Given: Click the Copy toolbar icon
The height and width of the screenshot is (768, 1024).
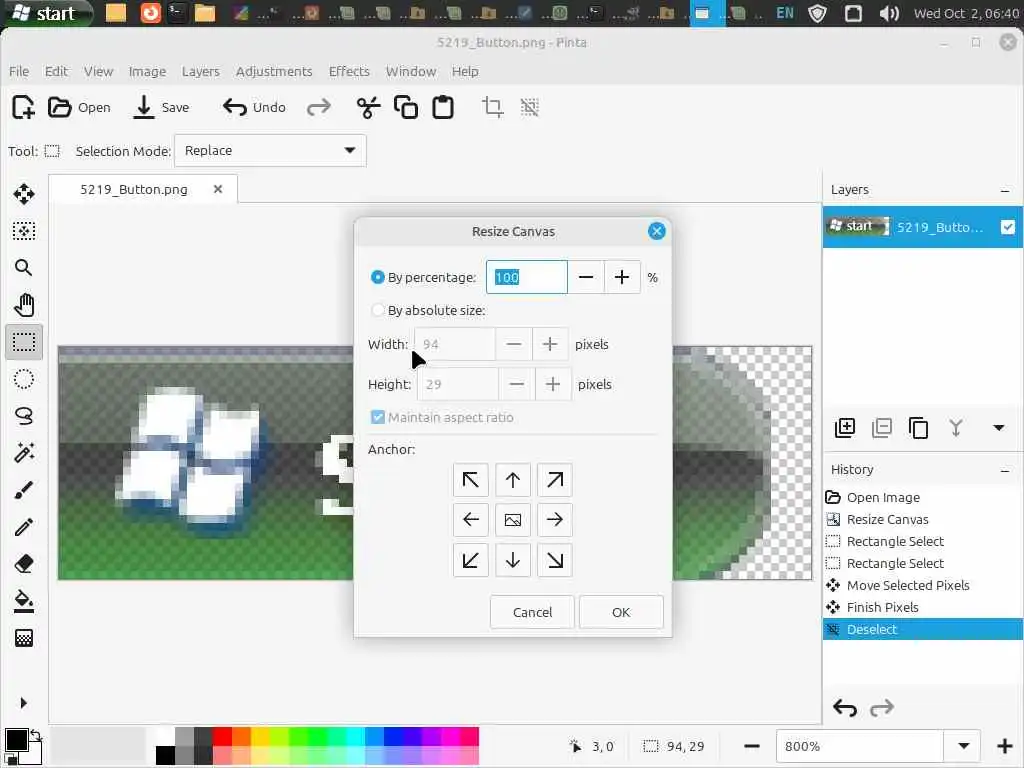Looking at the screenshot, I should [x=406, y=107].
